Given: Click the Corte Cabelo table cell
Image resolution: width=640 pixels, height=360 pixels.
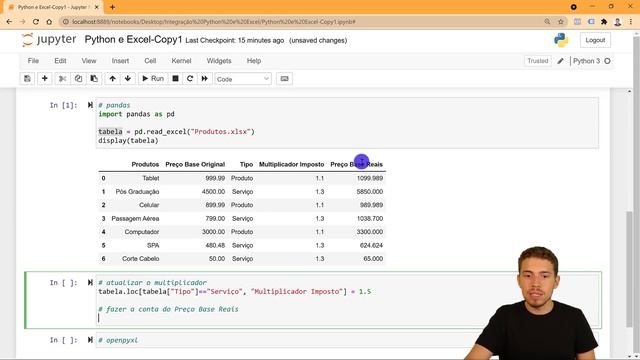Looking at the screenshot, I should click(140, 259).
